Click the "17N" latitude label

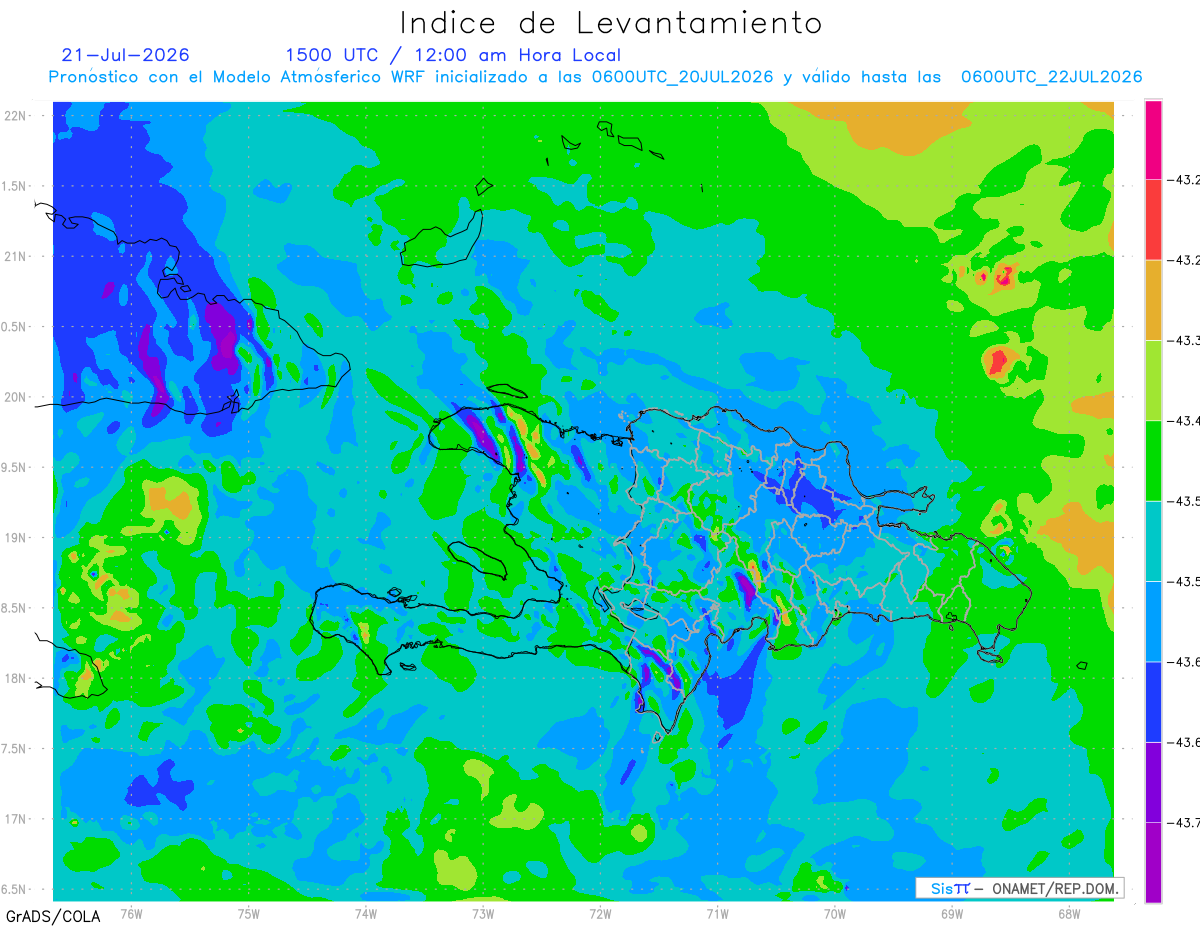(15, 819)
